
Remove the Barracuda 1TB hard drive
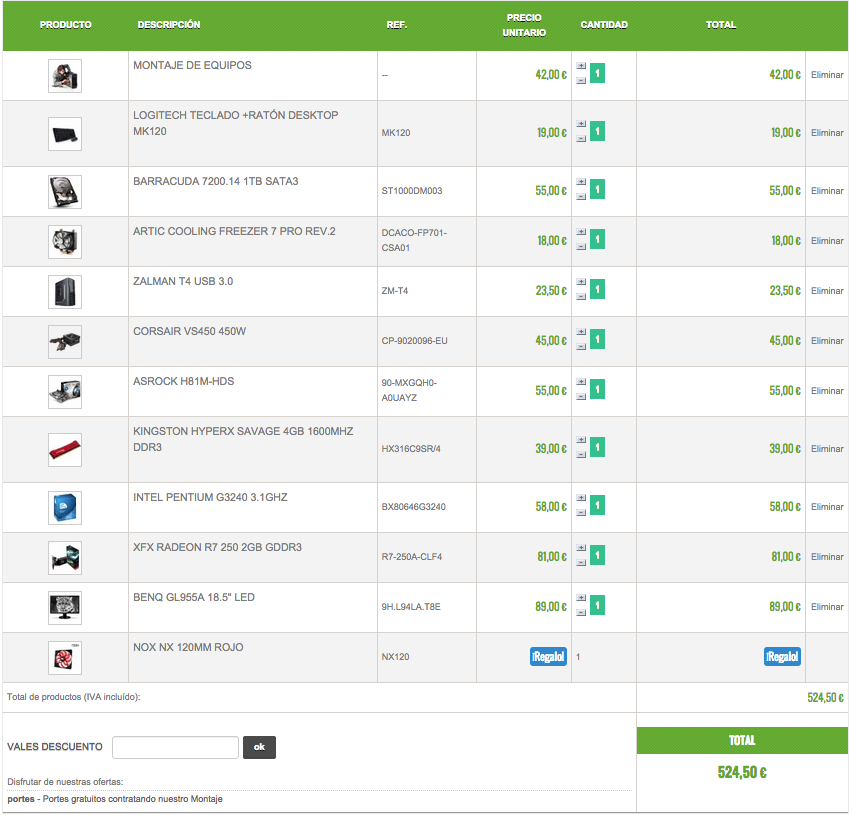[827, 192]
